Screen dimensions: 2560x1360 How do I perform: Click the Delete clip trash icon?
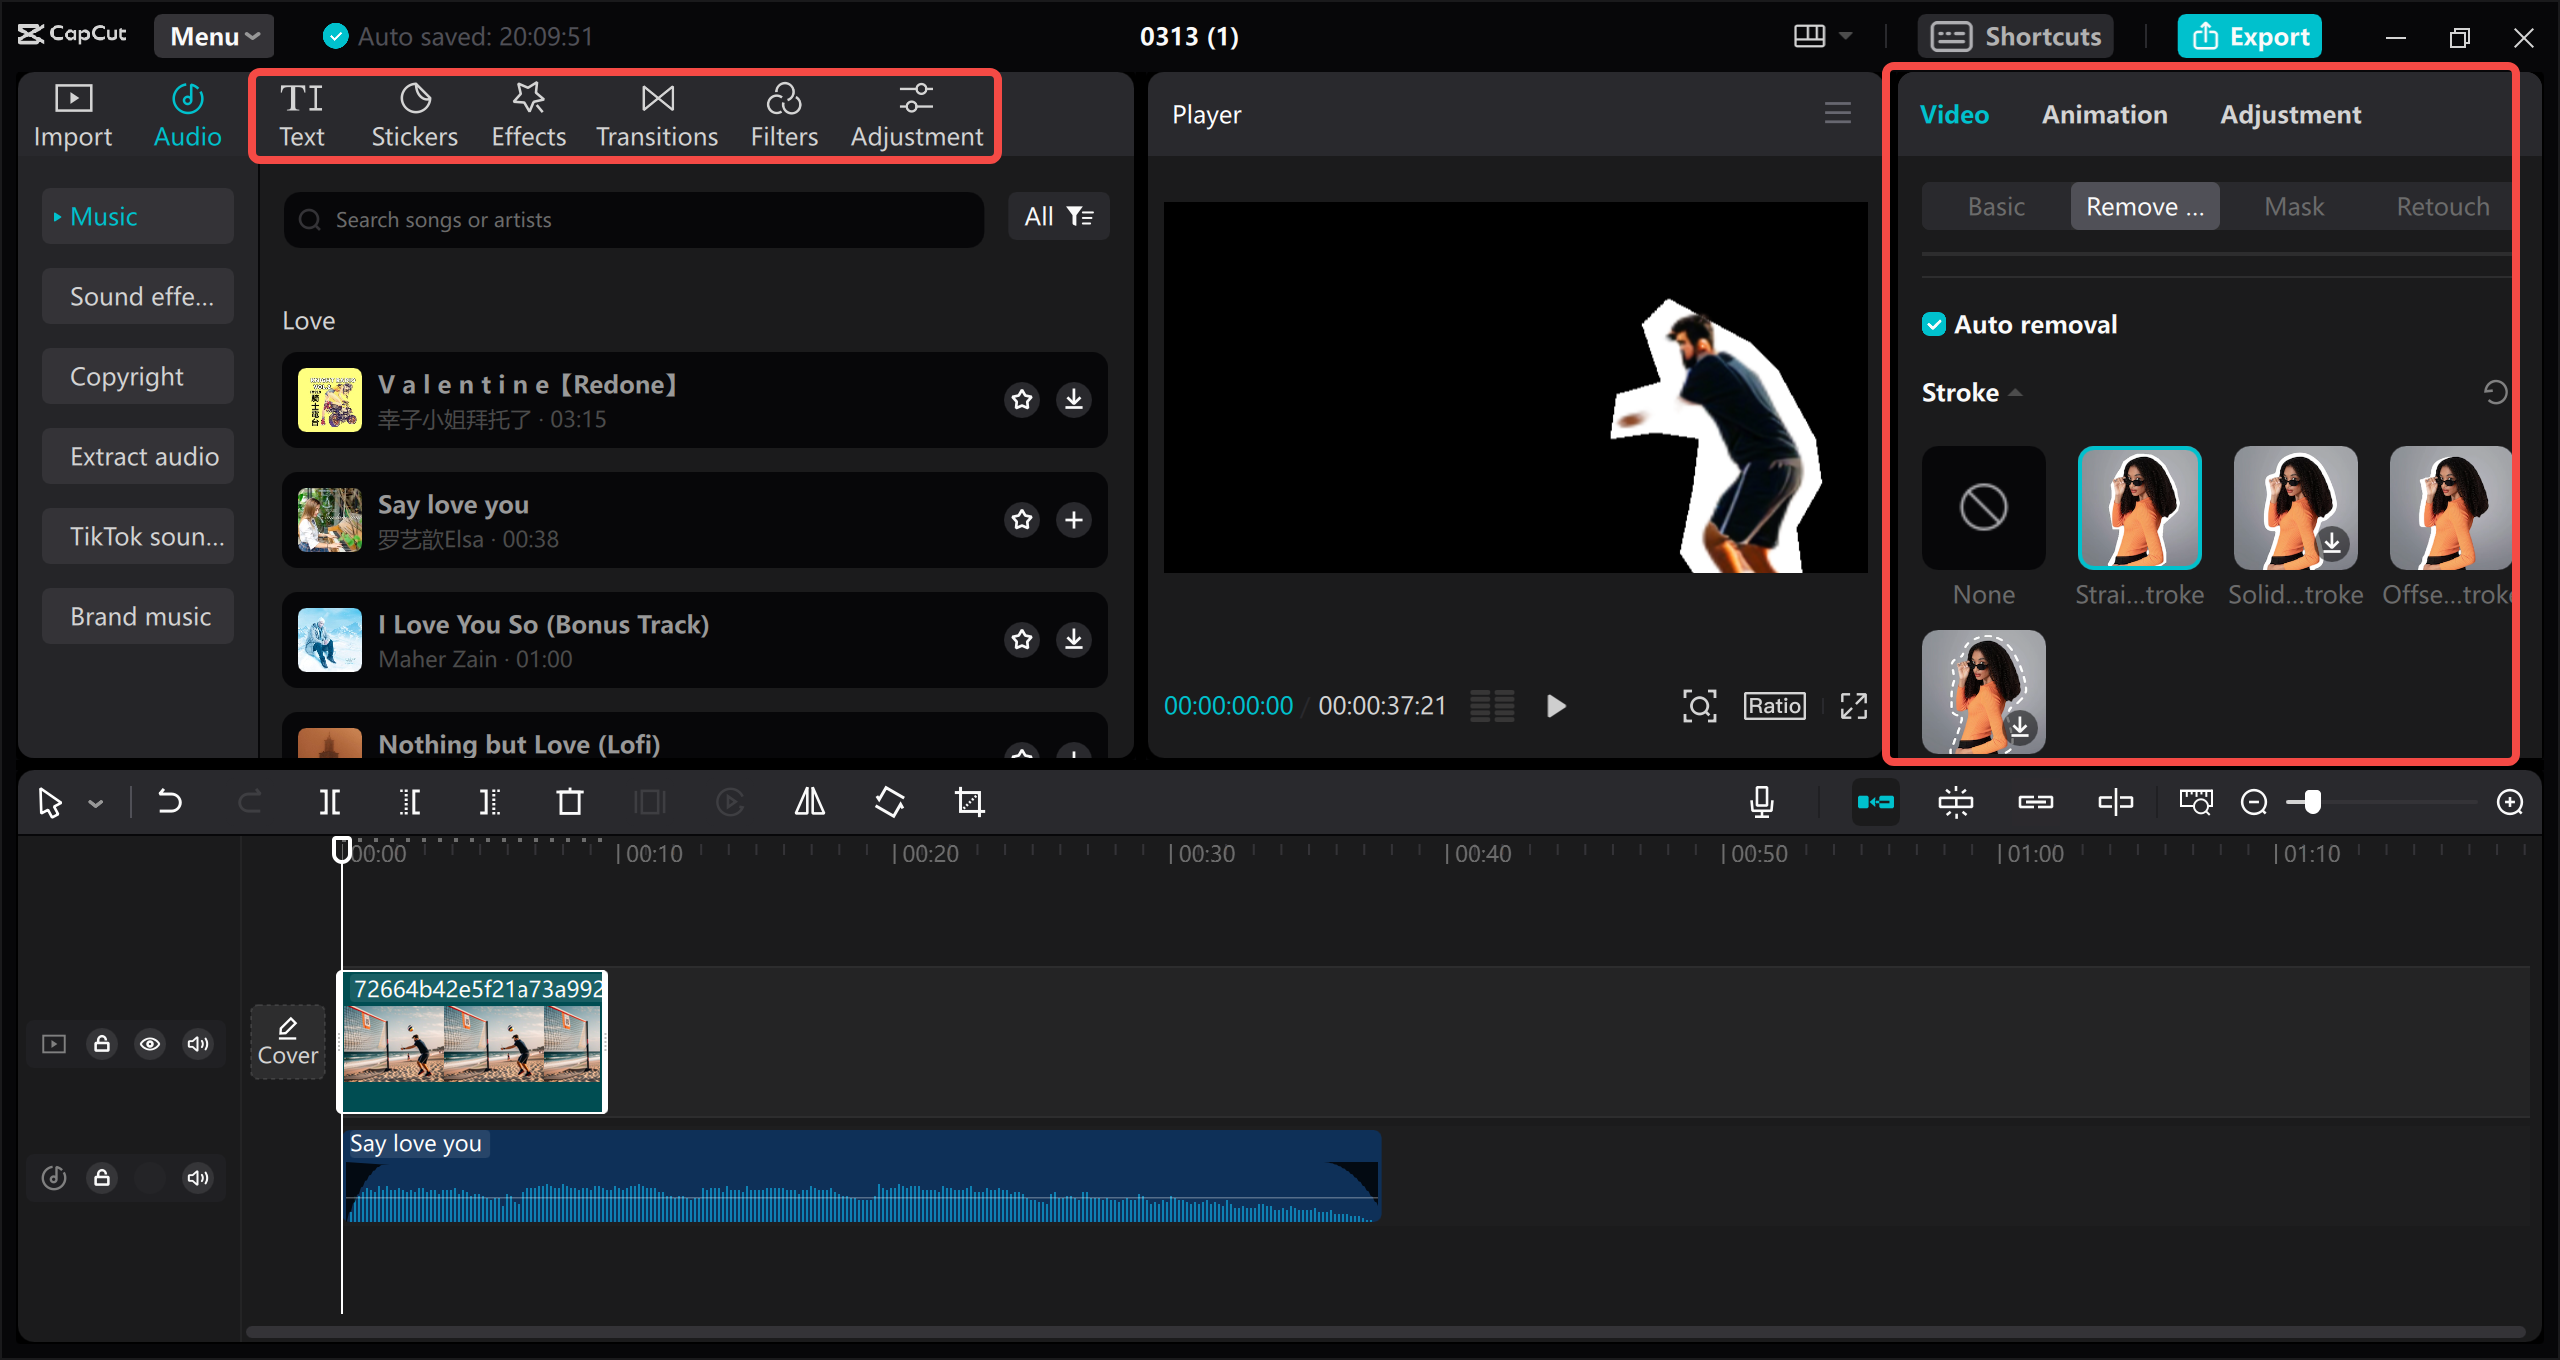(x=569, y=802)
